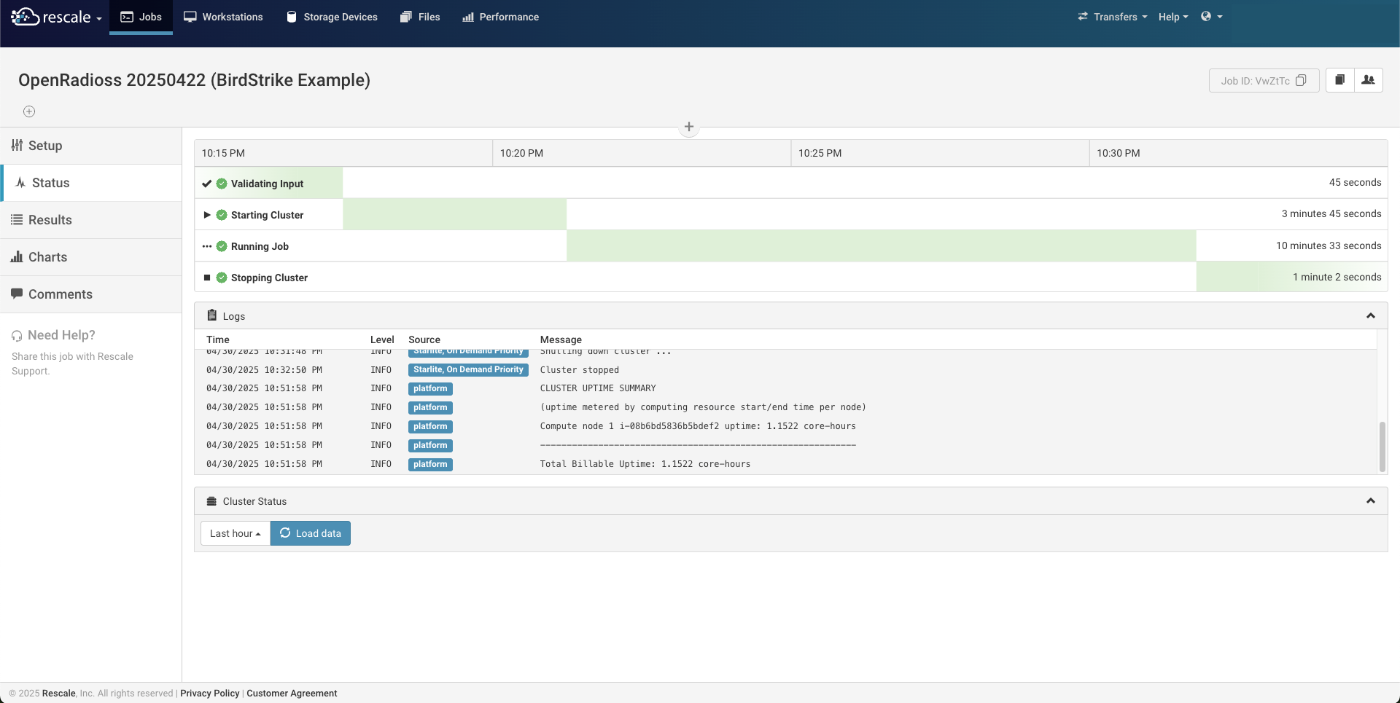Click the Logs clipboard icon
Viewport: 1400px width, 703px height.
(x=212, y=316)
